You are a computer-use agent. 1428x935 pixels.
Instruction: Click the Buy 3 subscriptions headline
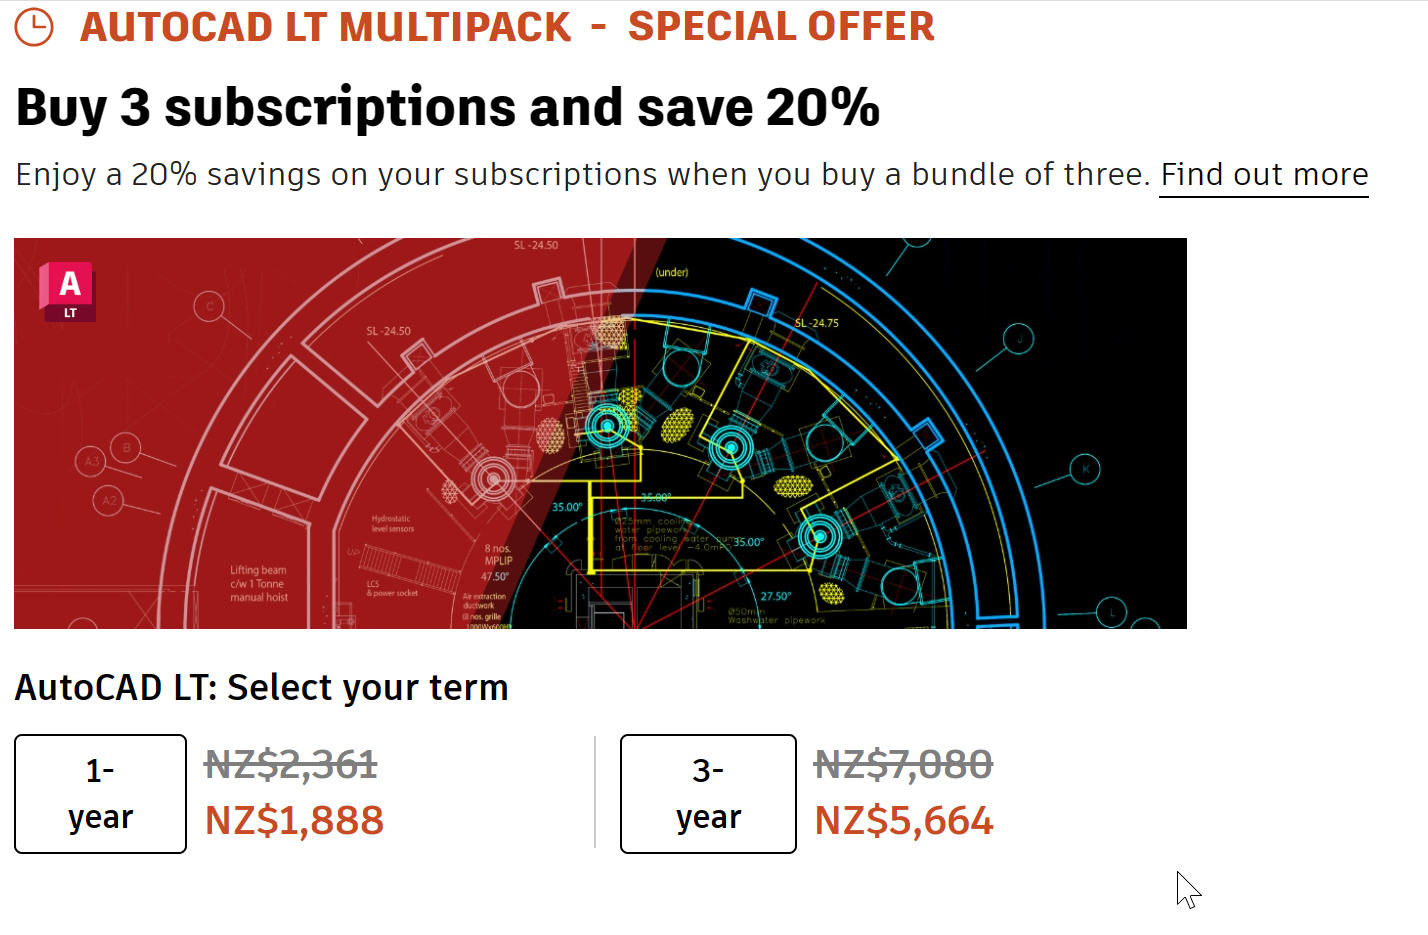pos(448,107)
